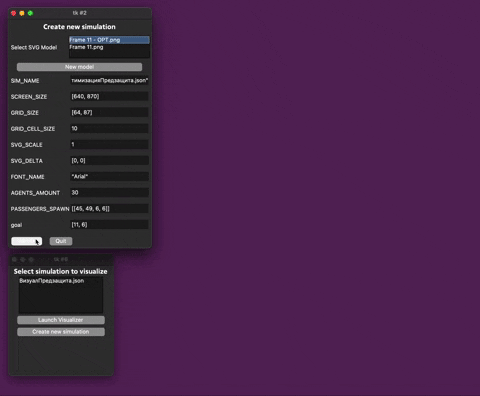480x396 pixels.
Task: Select the SVG_DELTA entry box
Action: (109, 160)
